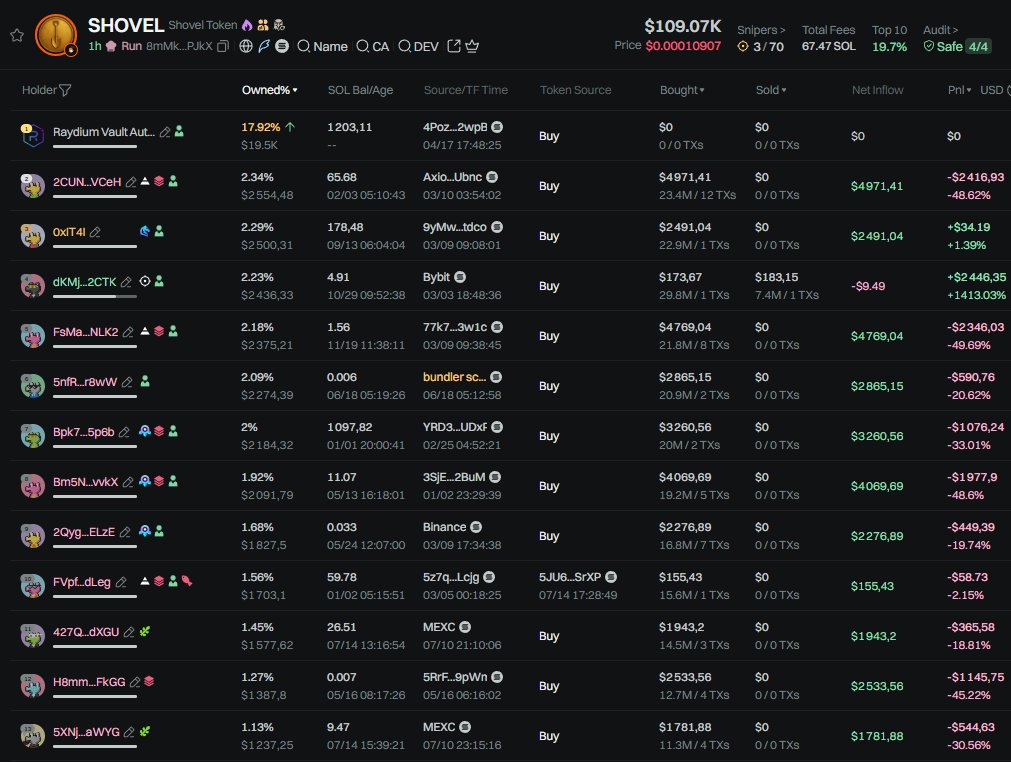Open the feather social link icon
This screenshot has height=762, width=1011.
coord(264,46)
